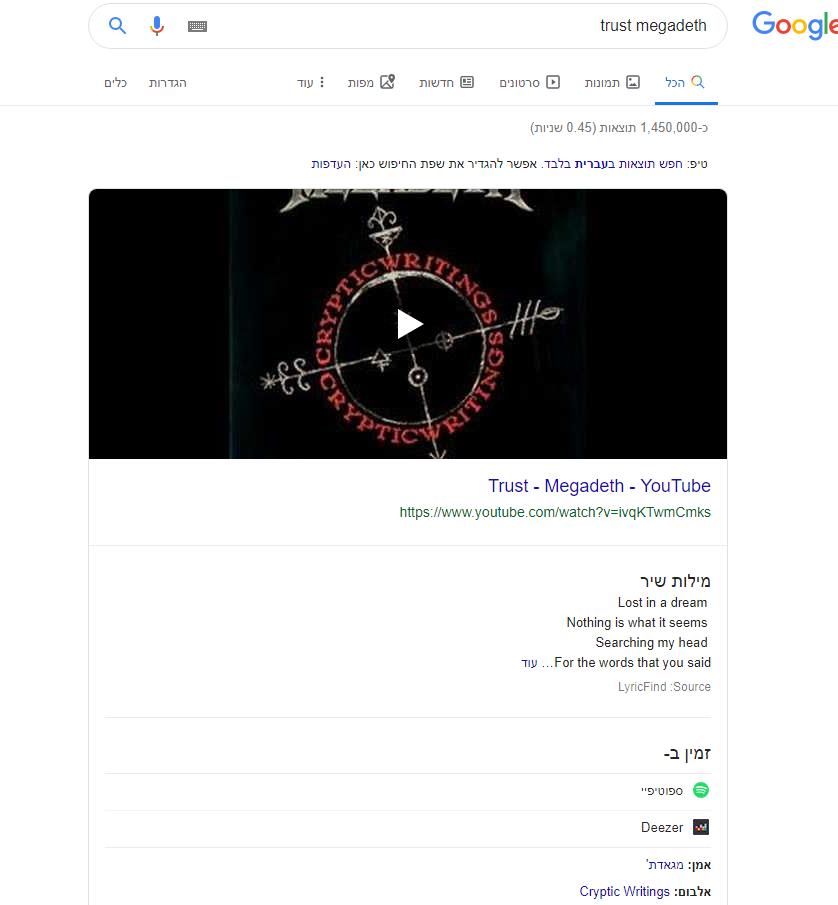Click the blue search magnifier icon
The image size is (838, 905).
point(117,25)
